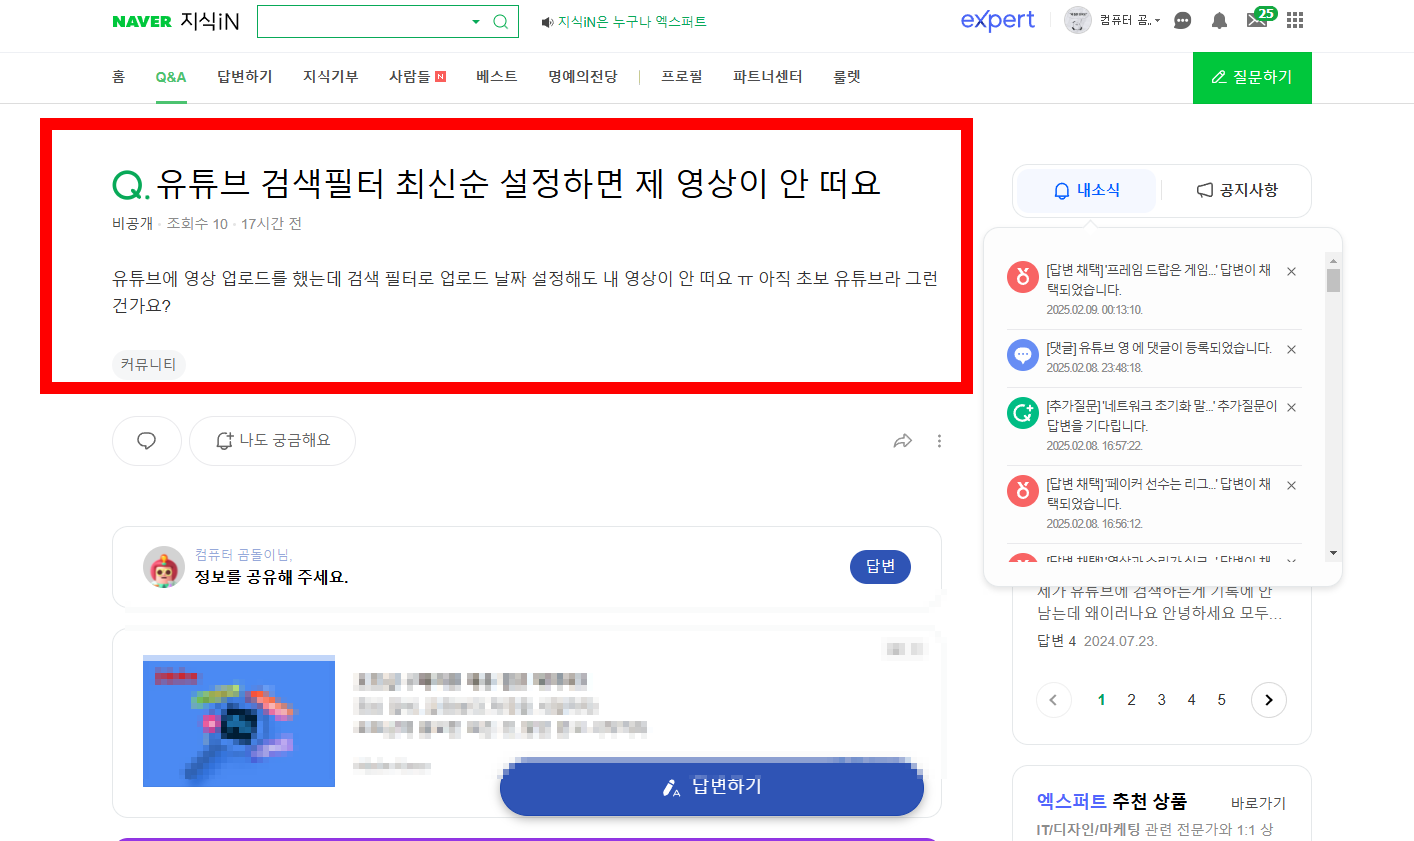Viewport: 1414px width, 841px height.
Task: Open the three-dot more options menu
Action: click(939, 441)
